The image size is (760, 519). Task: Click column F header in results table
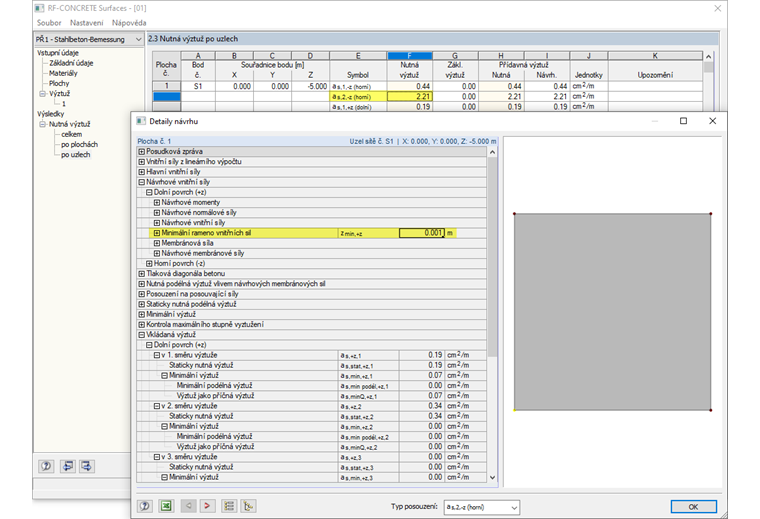click(x=410, y=56)
